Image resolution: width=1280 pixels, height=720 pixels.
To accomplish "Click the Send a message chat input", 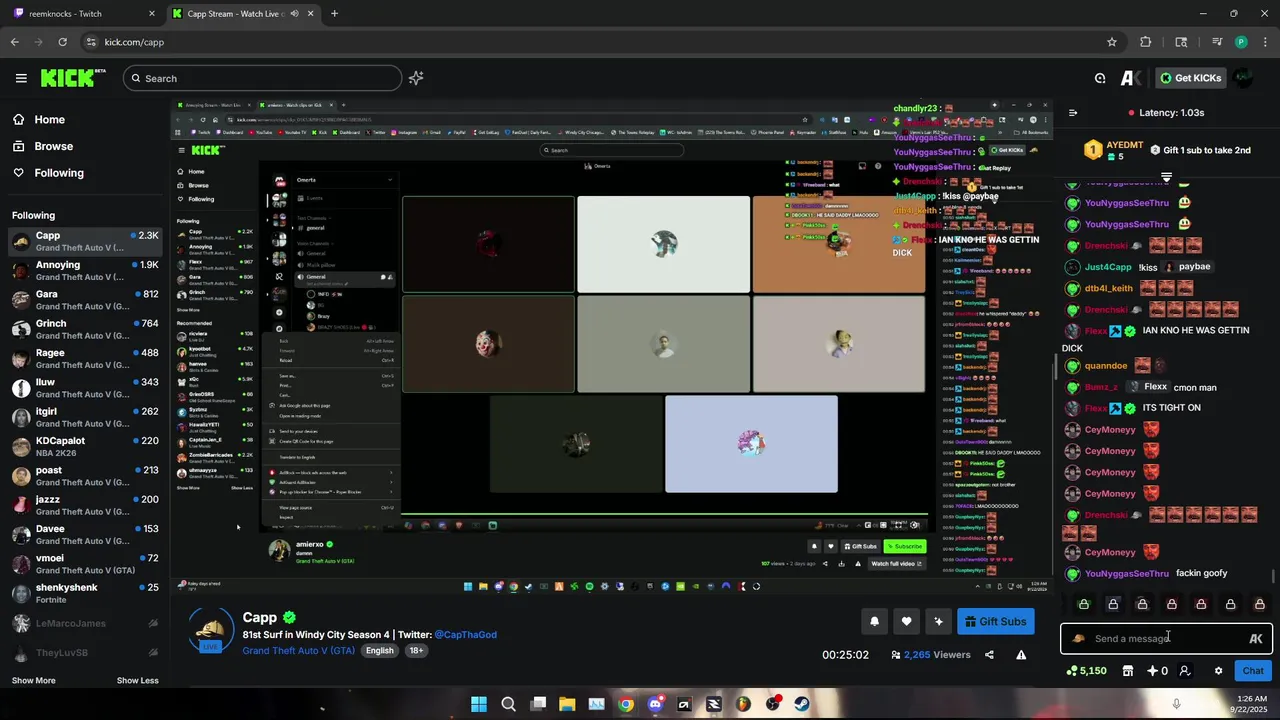I will [1166, 639].
